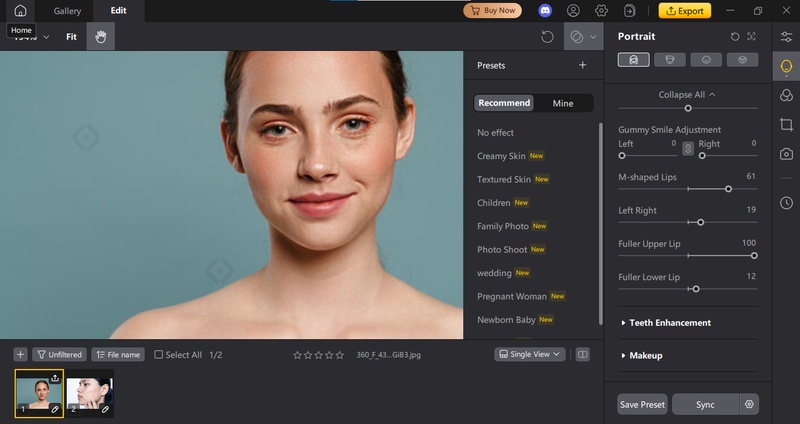Tick the Select All checkbox
800x424 pixels.
[x=159, y=355]
